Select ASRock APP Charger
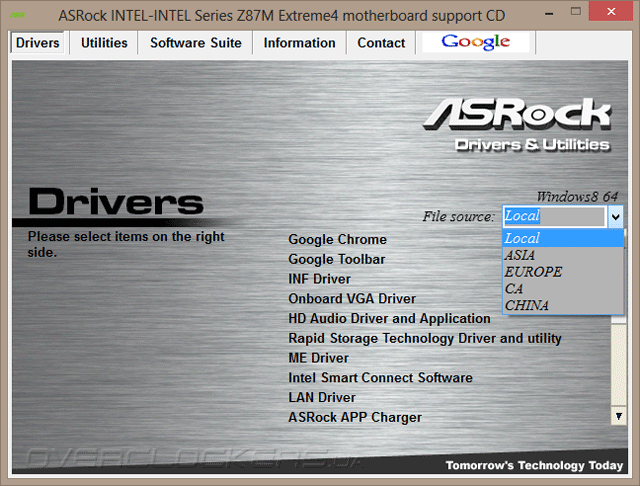640x486 pixels. [355, 417]
